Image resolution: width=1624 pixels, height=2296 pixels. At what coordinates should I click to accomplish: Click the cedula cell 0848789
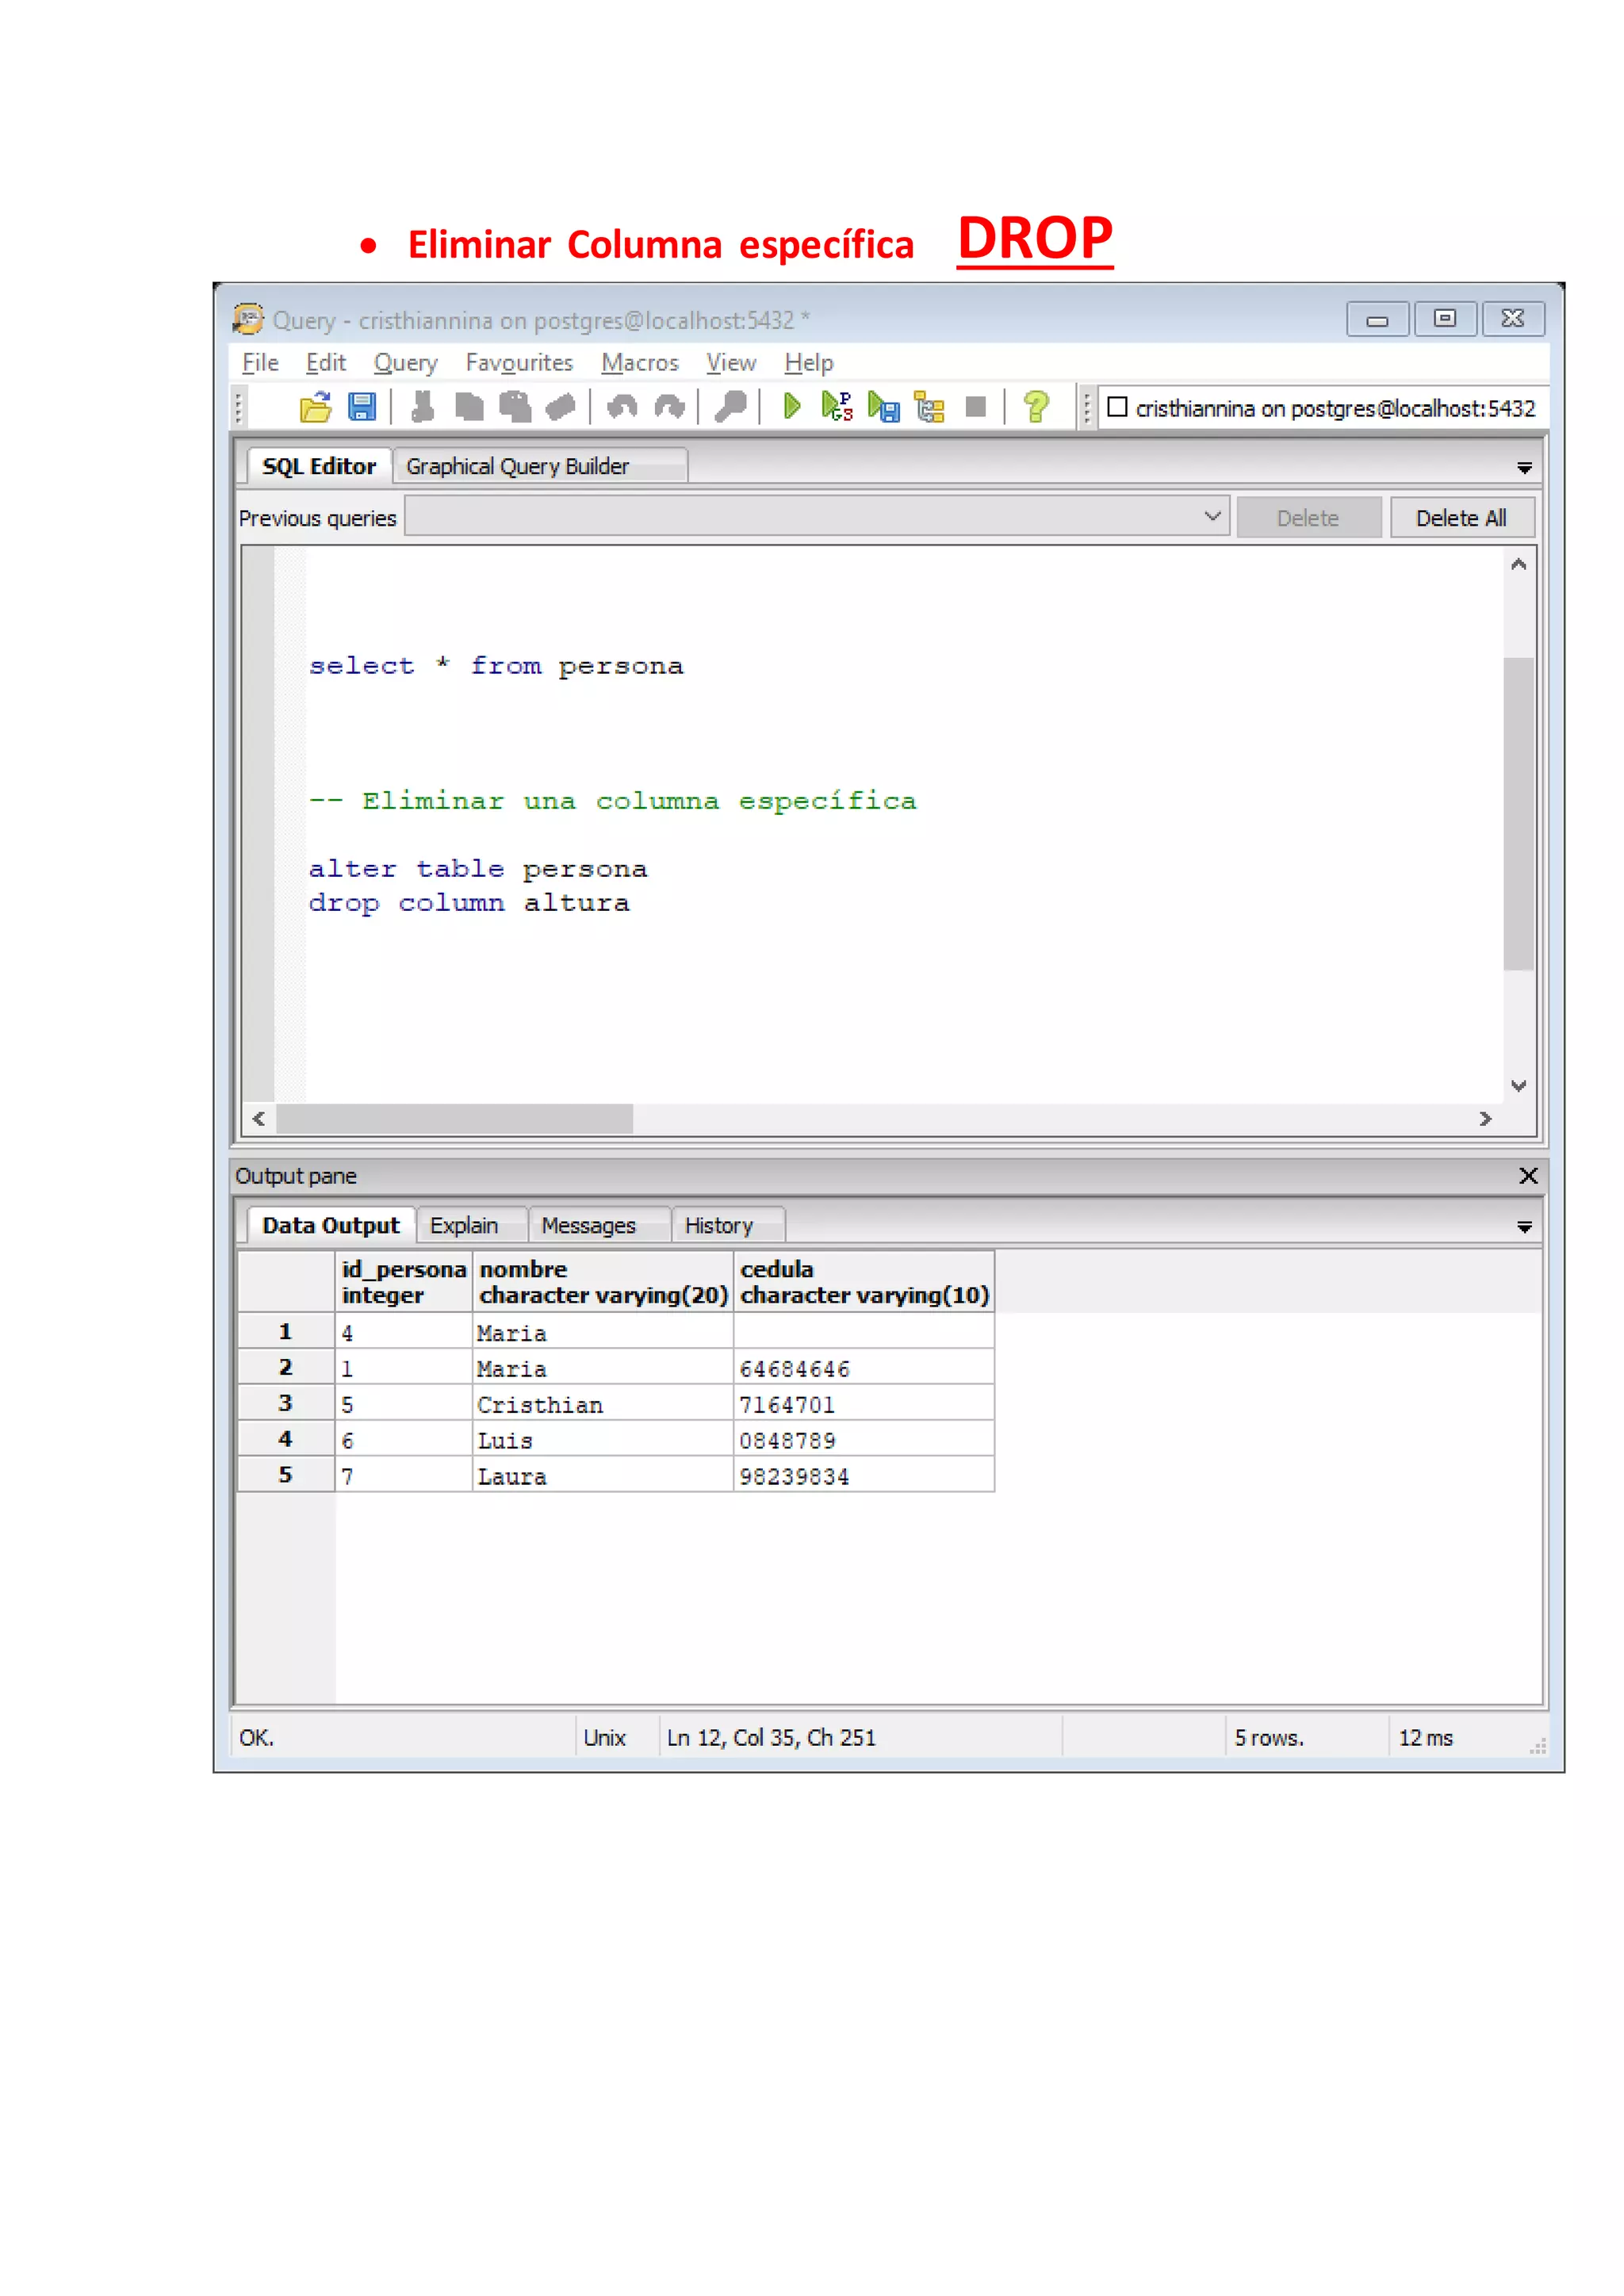tap(864, 1441)
